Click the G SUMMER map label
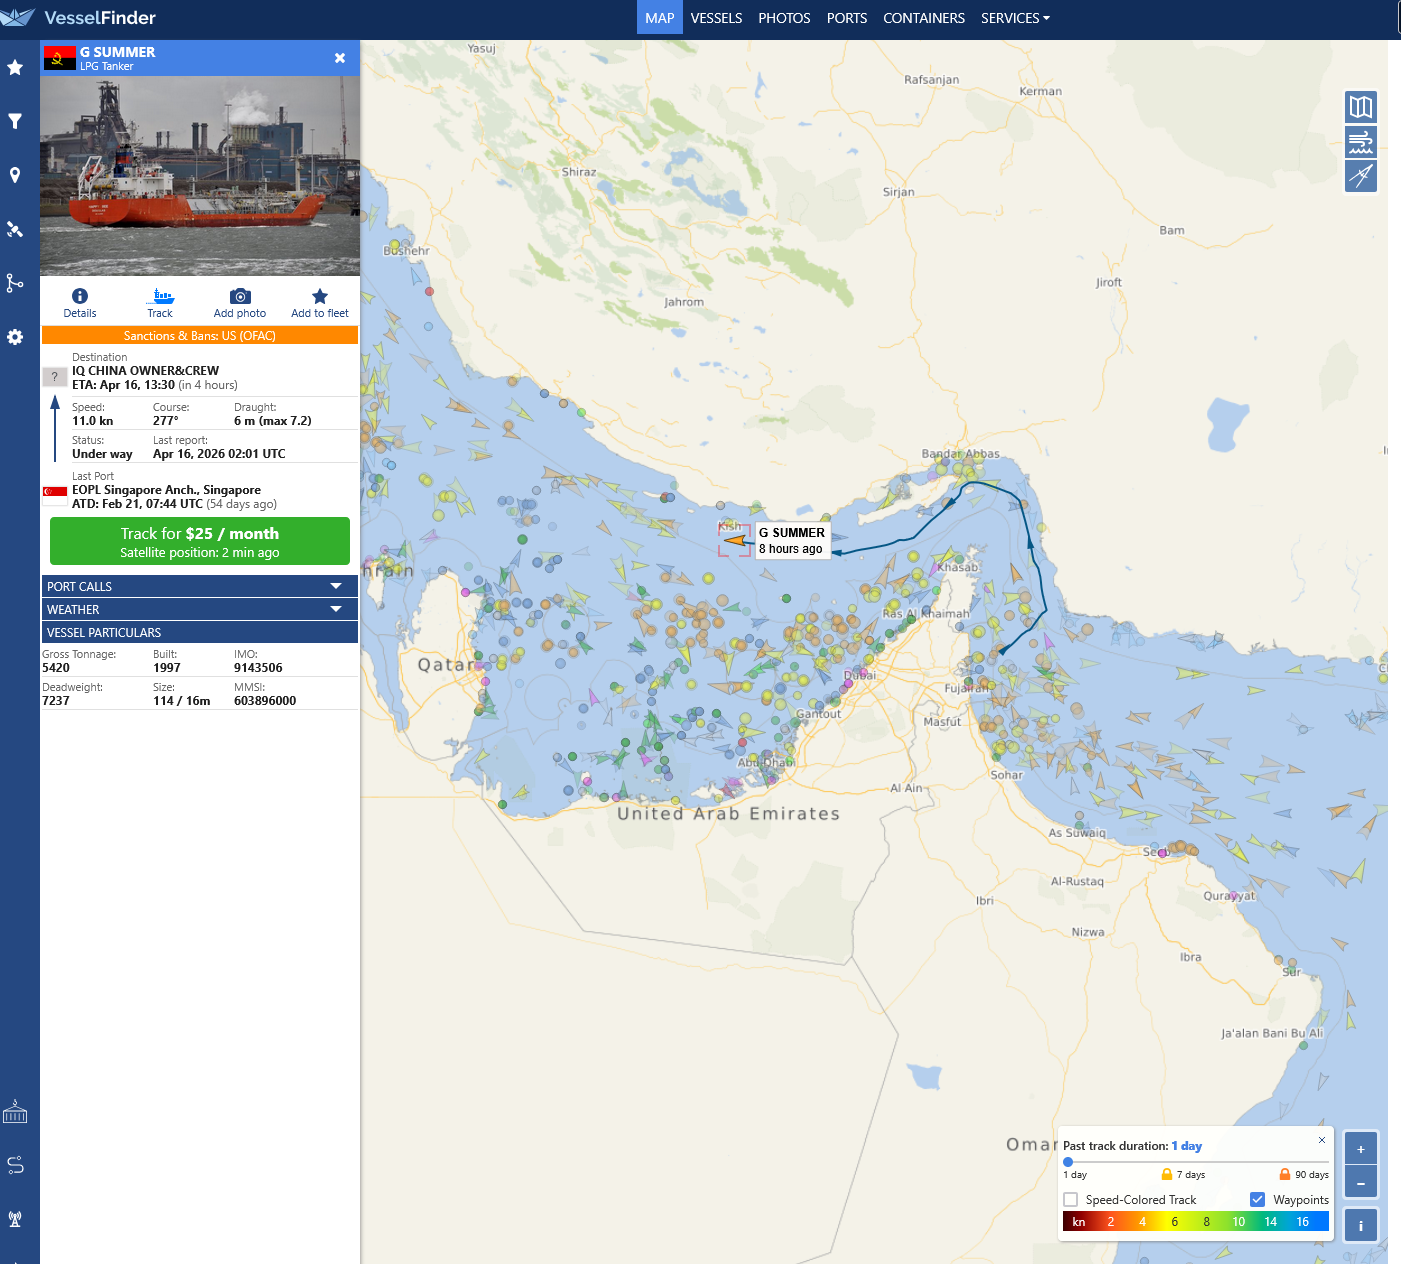This screenshot has width=1401, height=1264. (792, 540)
